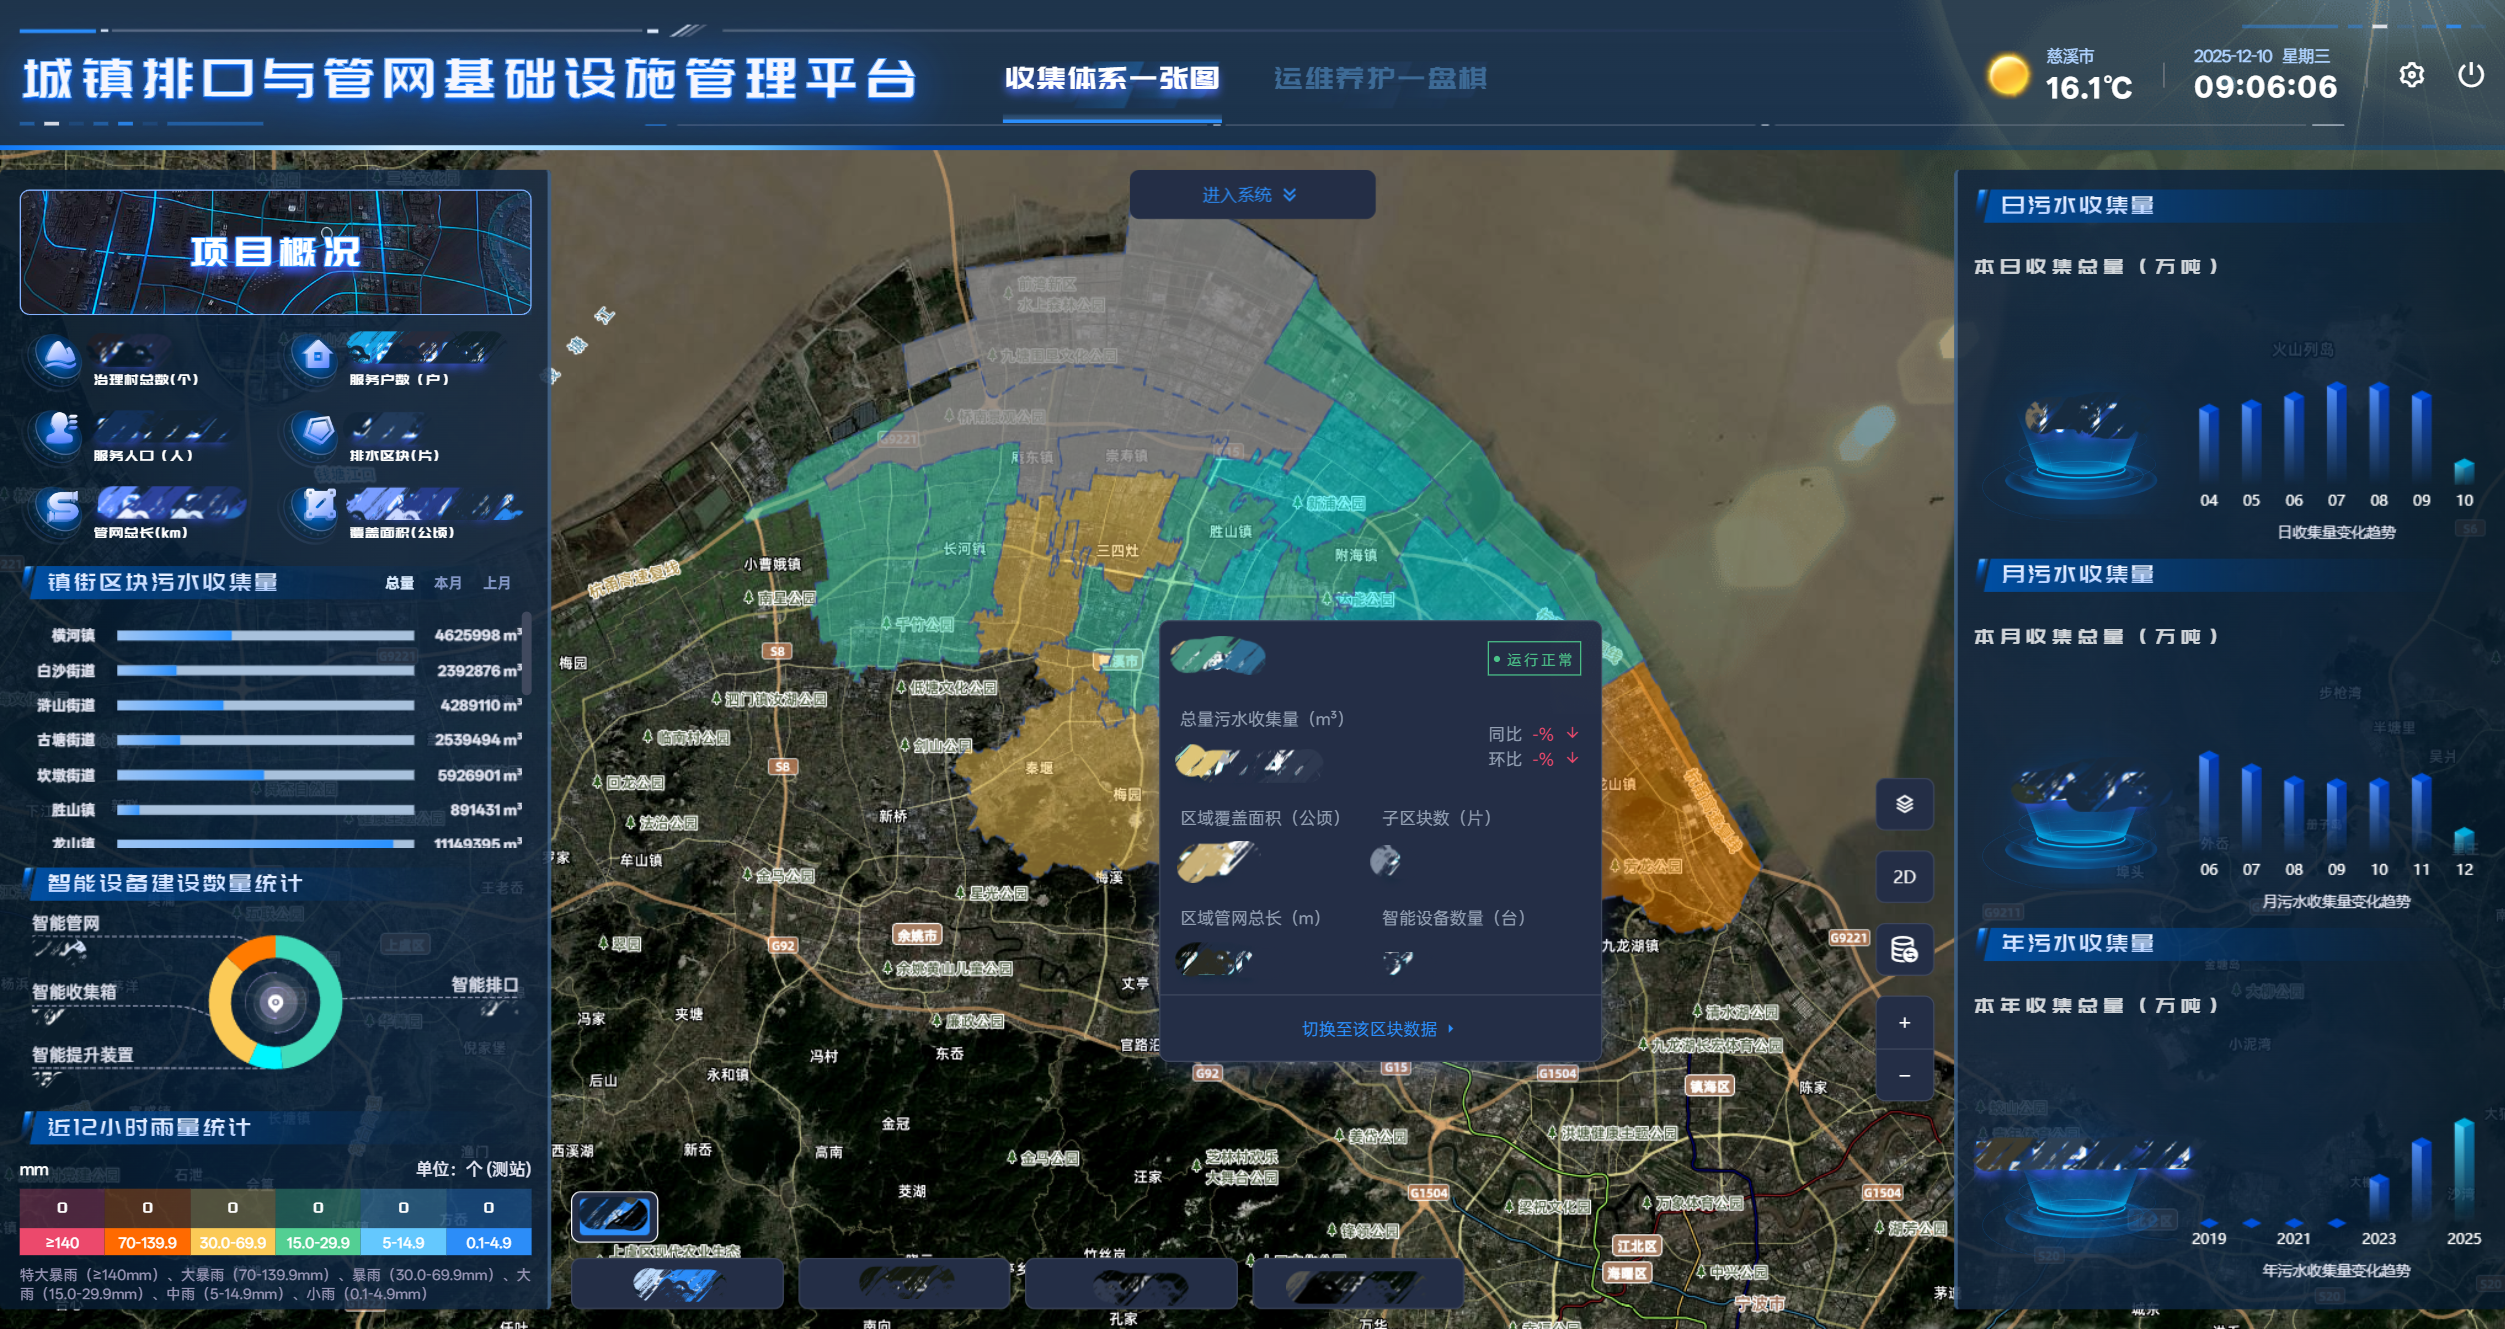This screenshot has width=2505, height=1329.
Task: Toggle the 2D map view
Action: (x=1904, y=877)
